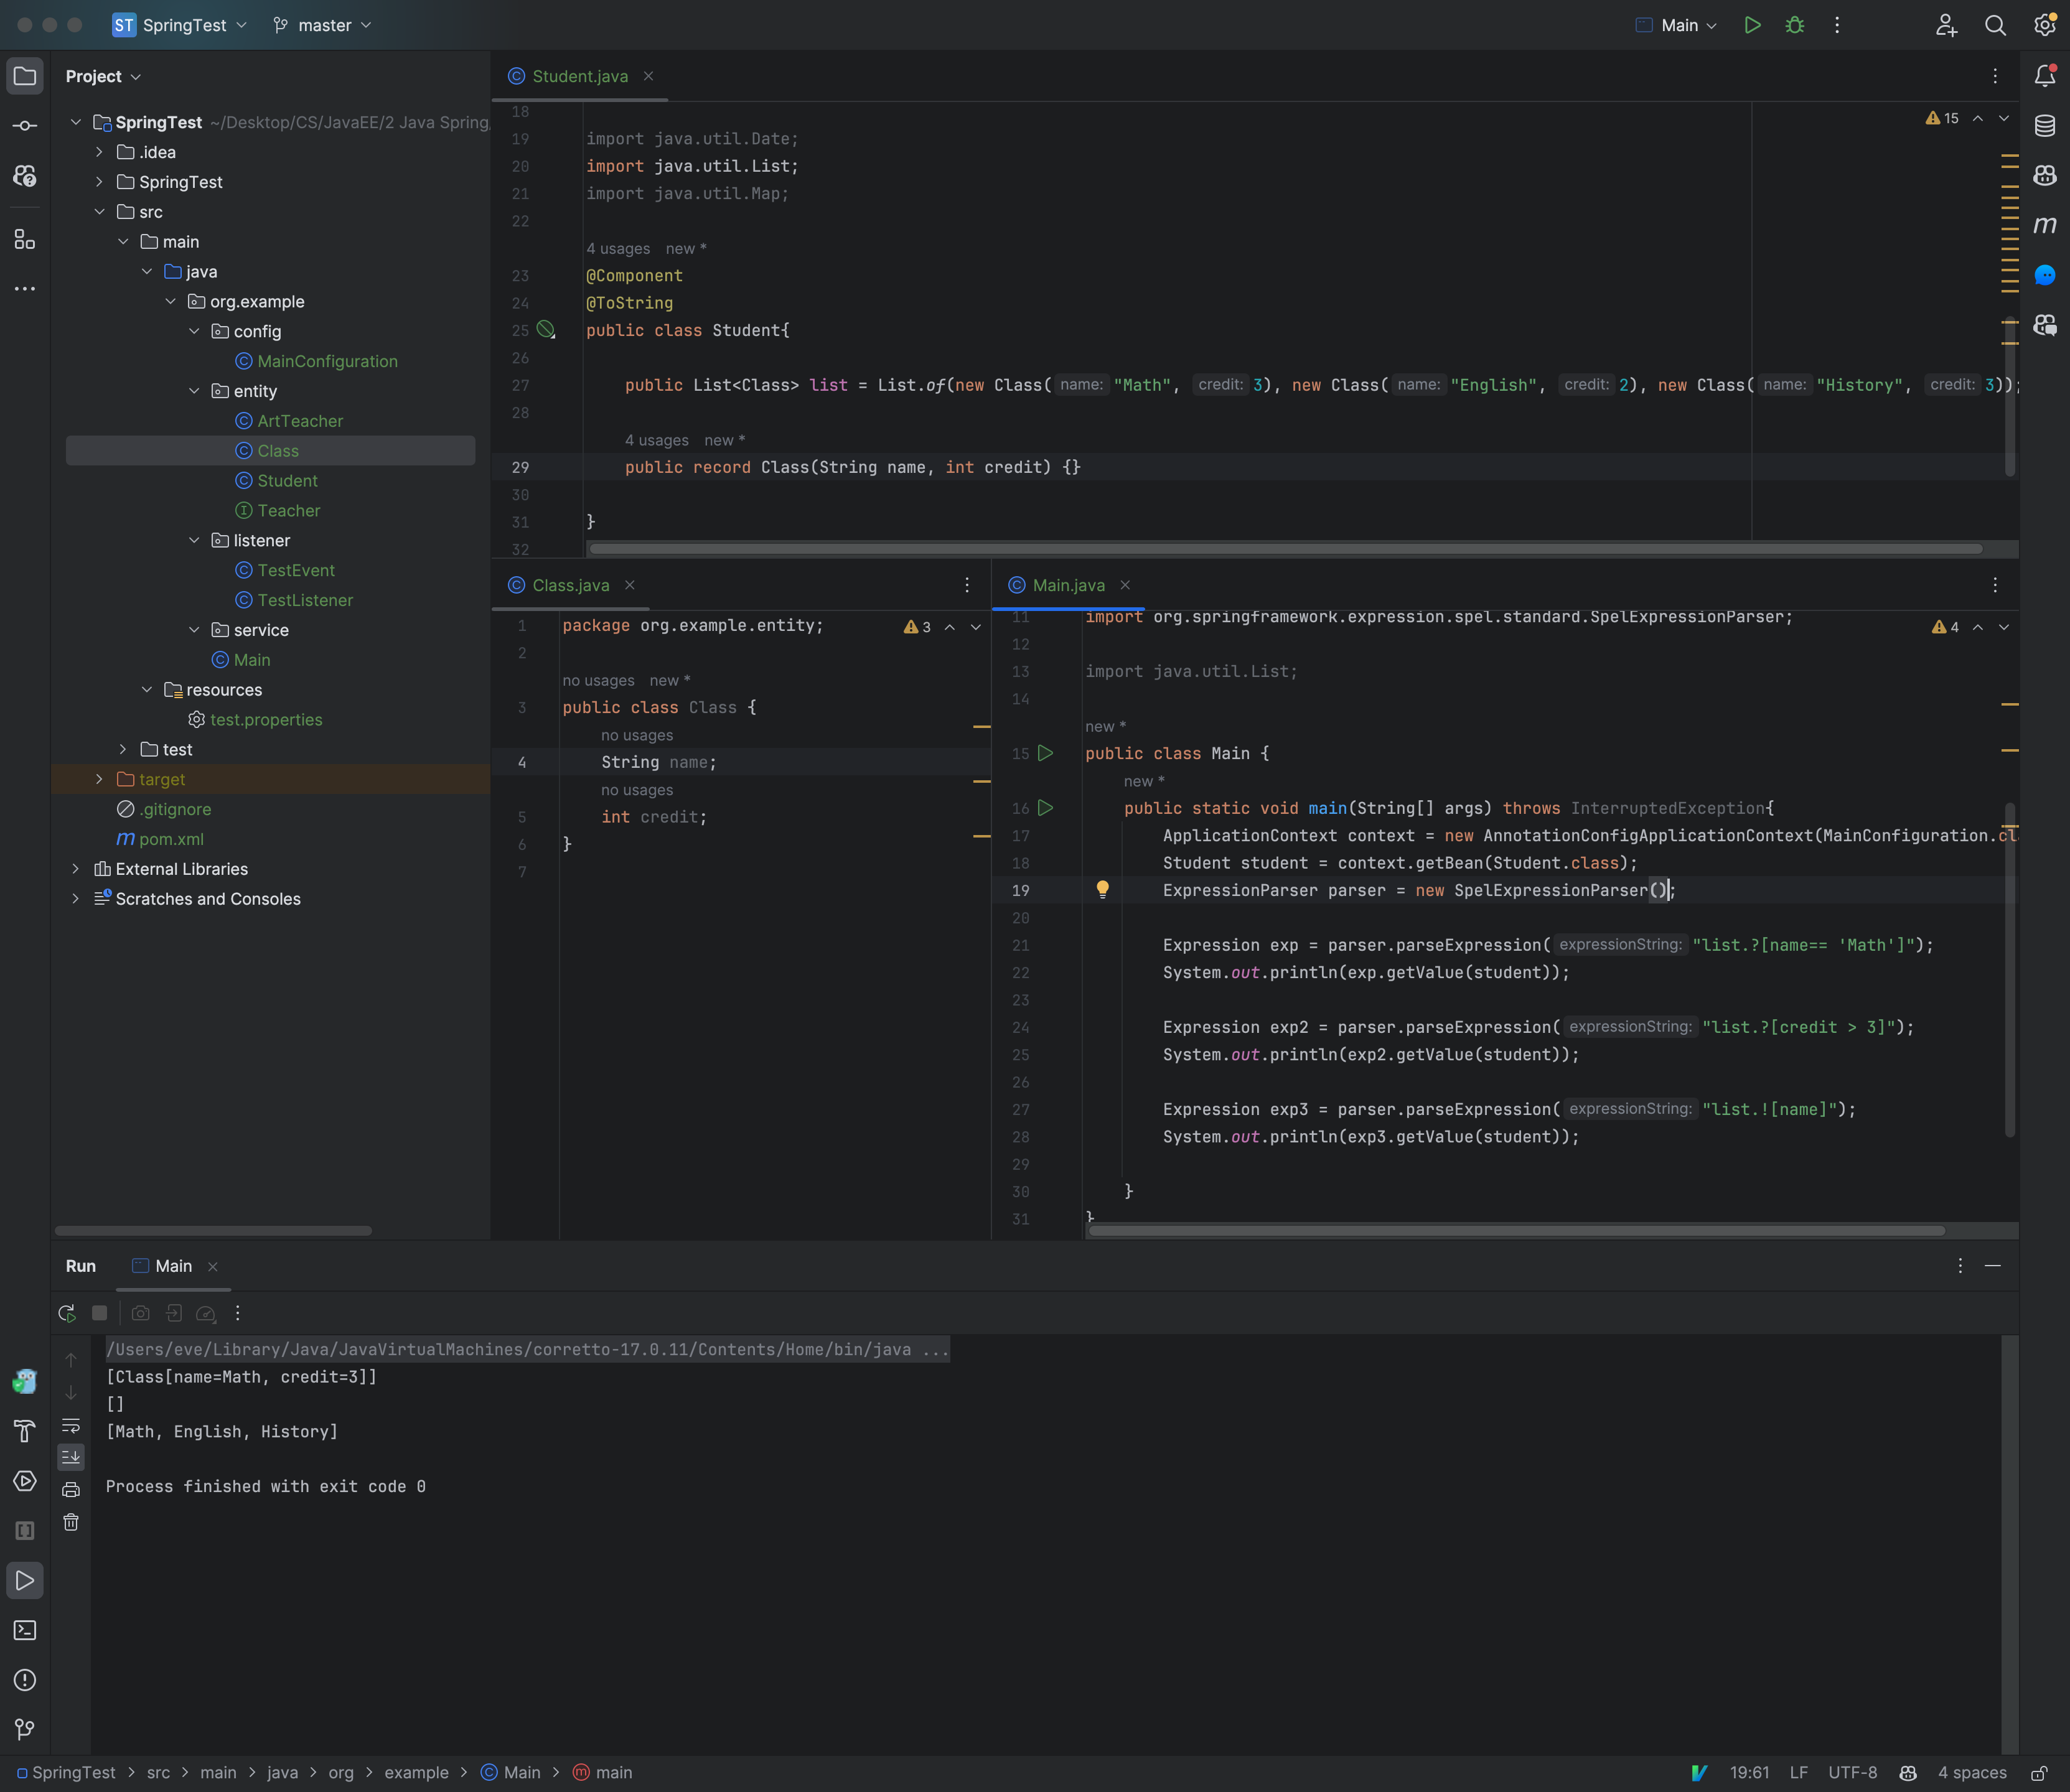The width and height of the screenshot is (2070, 1792).
Task: Open the Run tool window button
Action: tap(25, 1580)
